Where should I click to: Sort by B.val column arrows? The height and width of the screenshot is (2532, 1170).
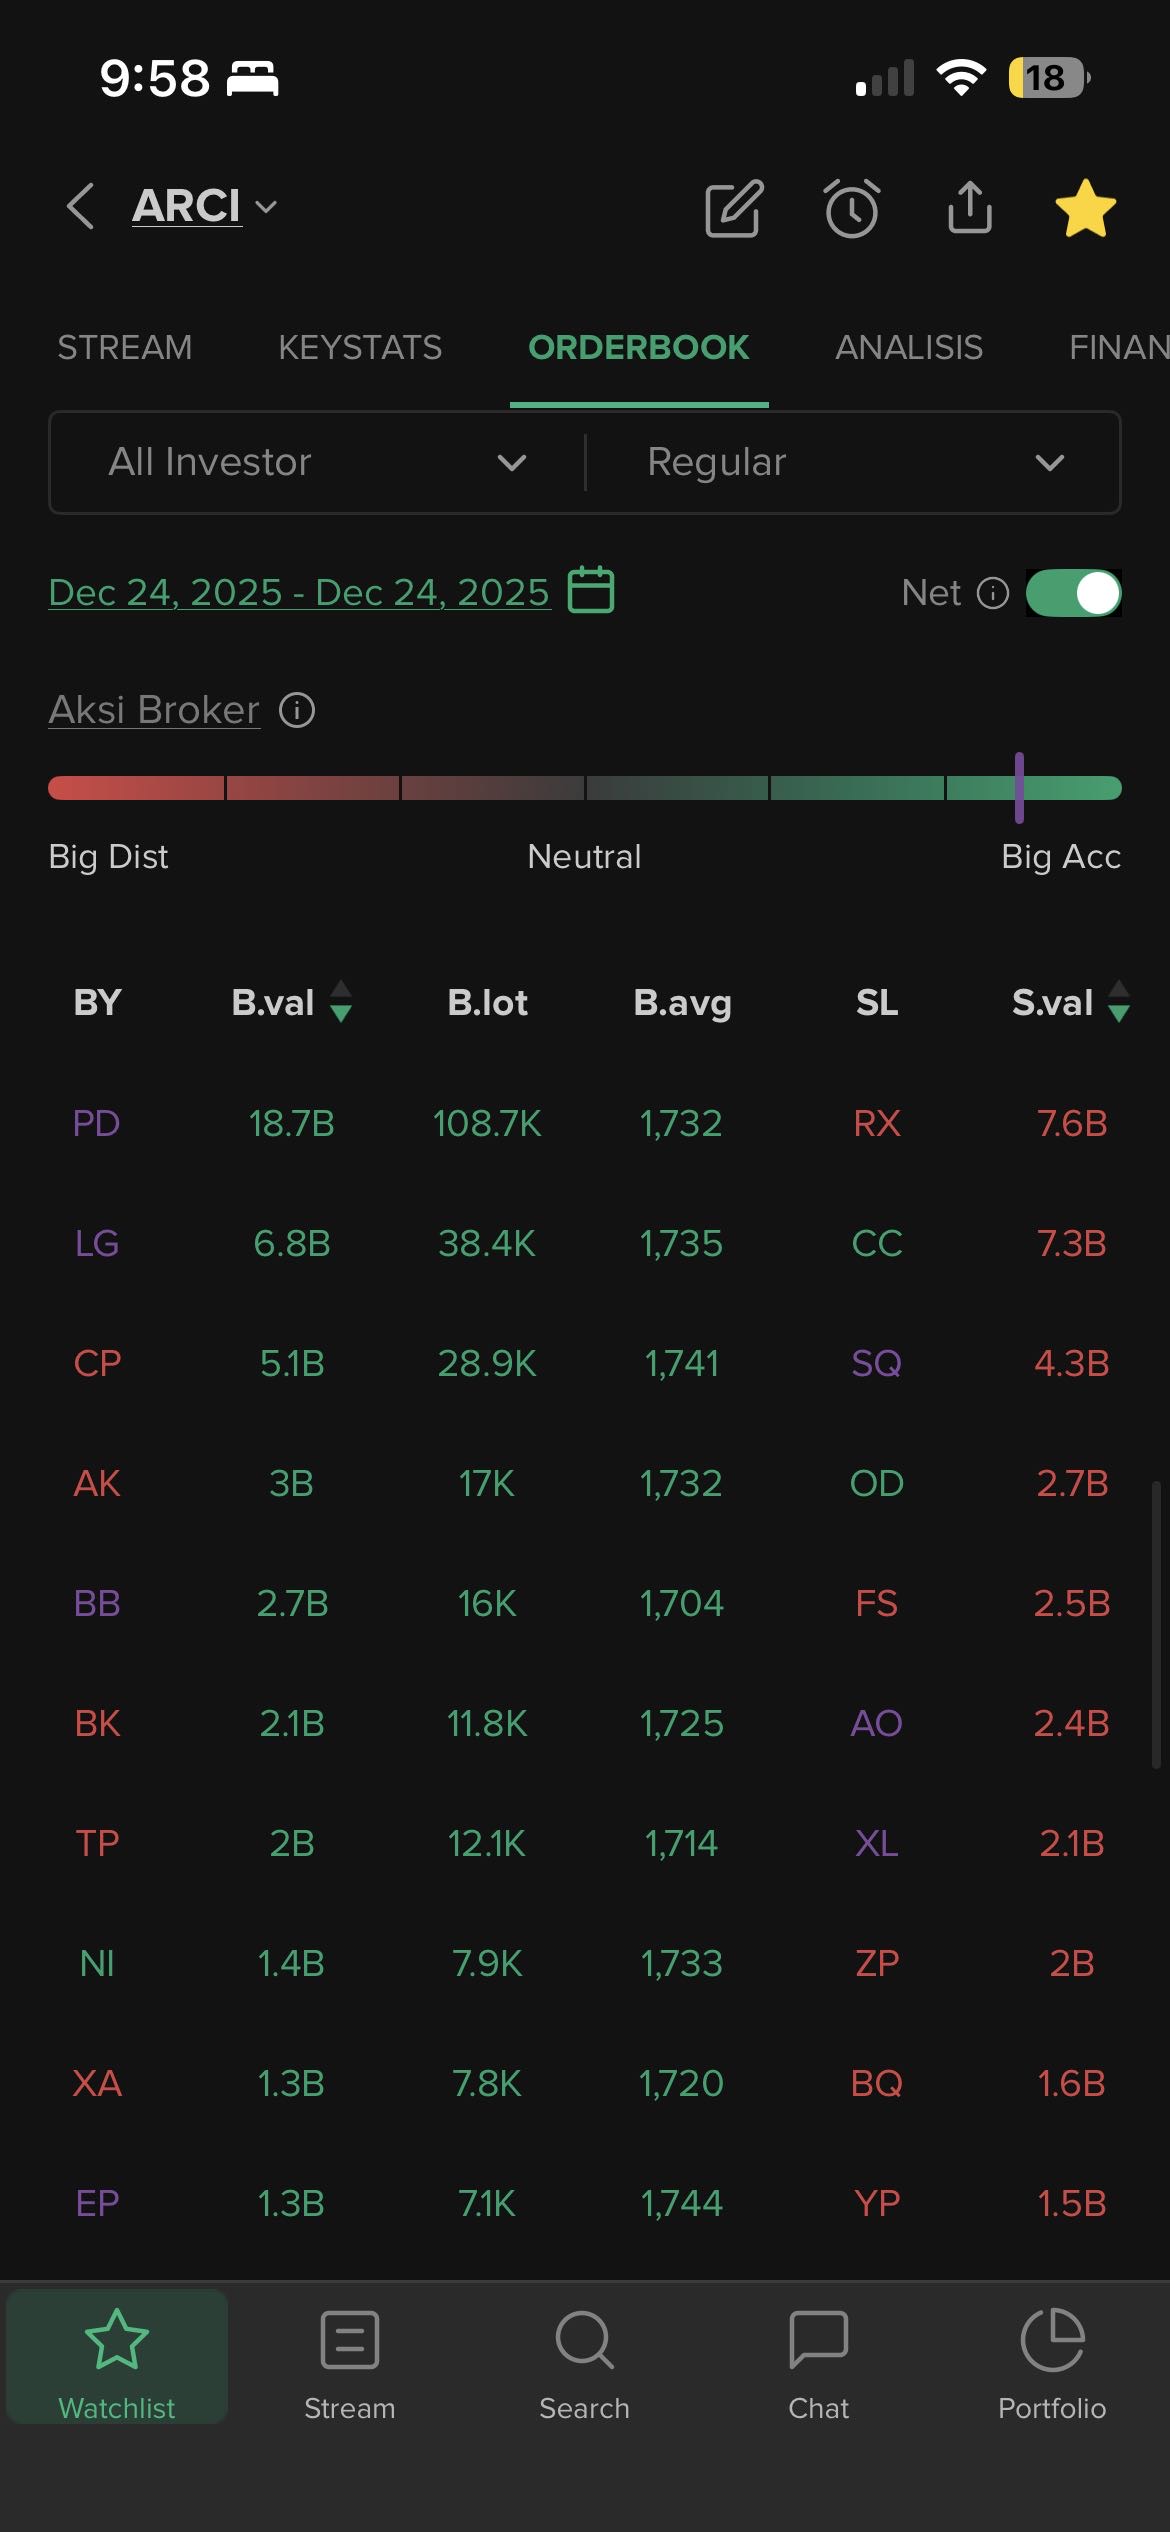point(341,1002)
